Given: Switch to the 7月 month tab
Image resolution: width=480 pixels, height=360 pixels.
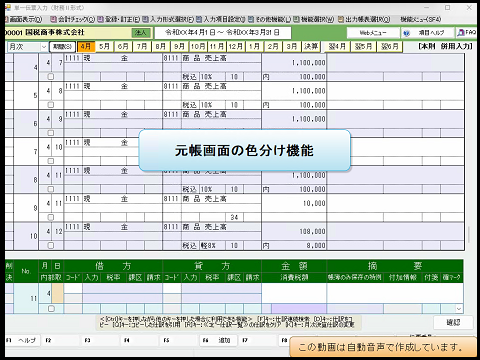Looking at the screenshot, I should coord(142,47).
